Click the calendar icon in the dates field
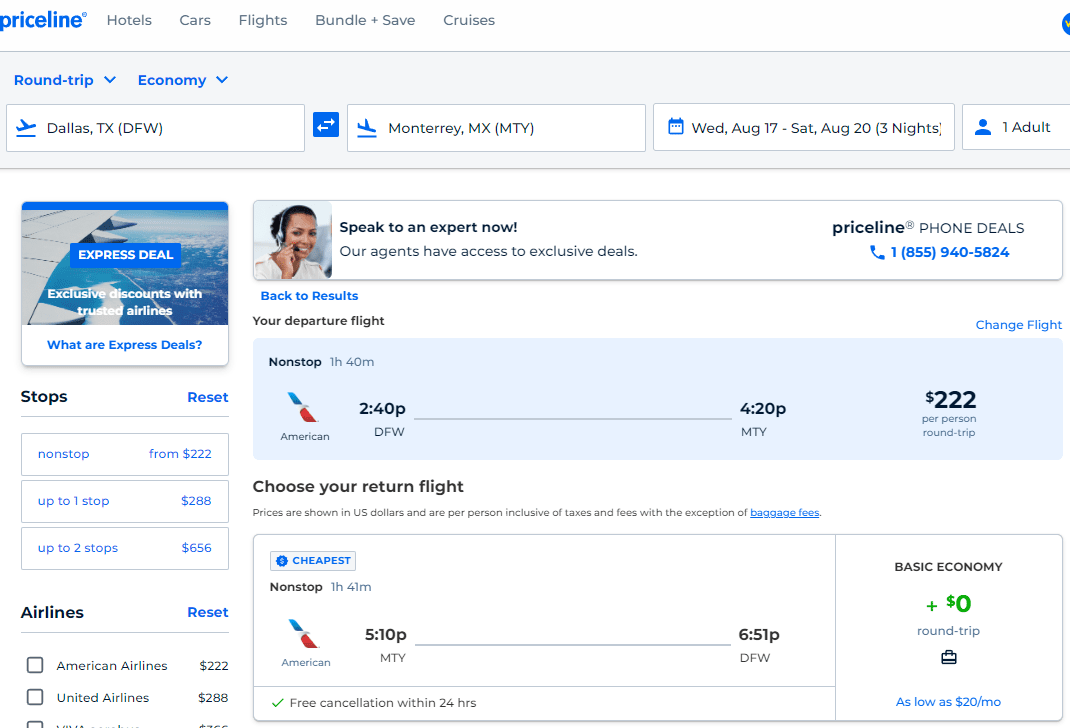Image resolution: width=1070 pixels, height=728 pixels. click(x=678, y=126)
